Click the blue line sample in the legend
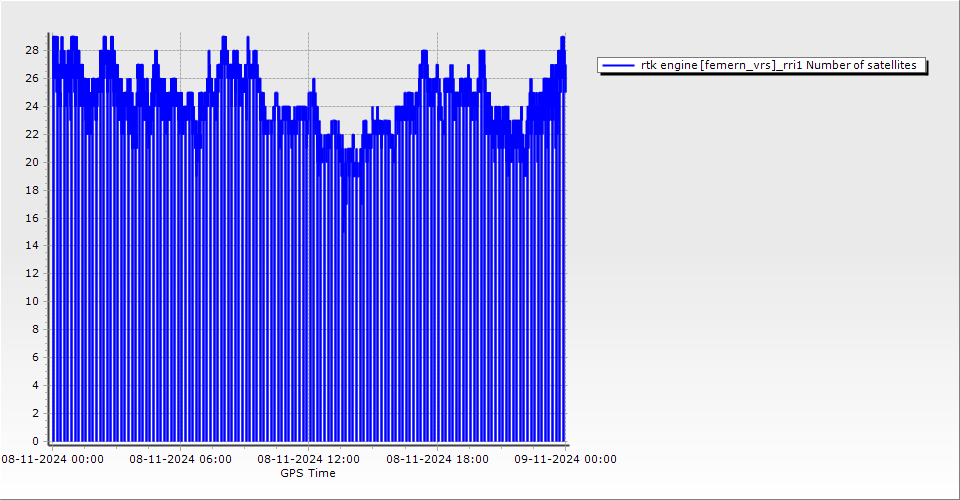 click(x=618, y=65)
